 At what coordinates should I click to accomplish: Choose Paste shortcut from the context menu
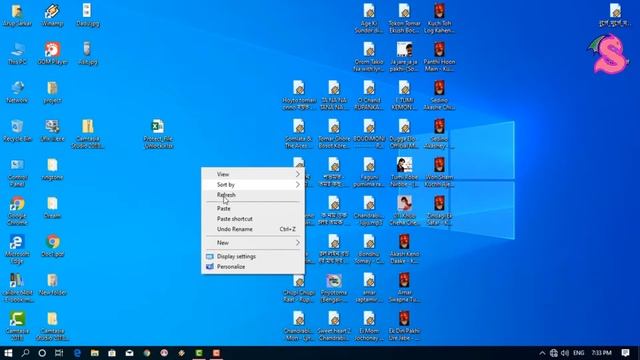click(x=253, y=219)
